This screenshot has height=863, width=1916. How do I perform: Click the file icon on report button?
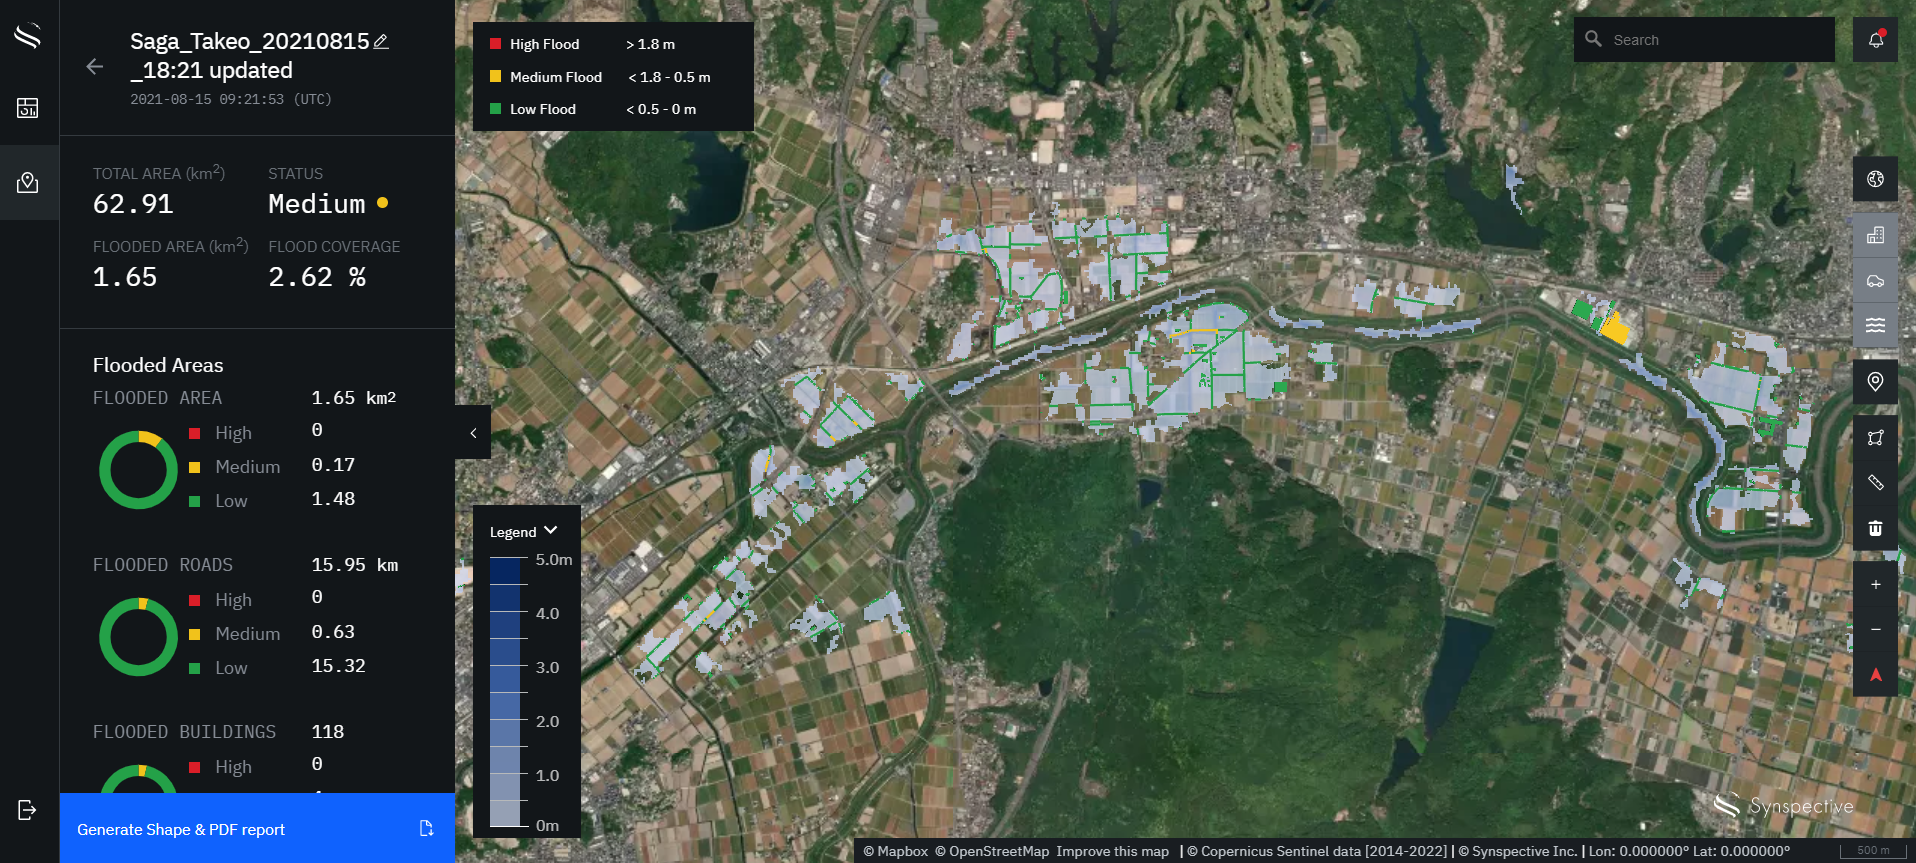point(426,828)
